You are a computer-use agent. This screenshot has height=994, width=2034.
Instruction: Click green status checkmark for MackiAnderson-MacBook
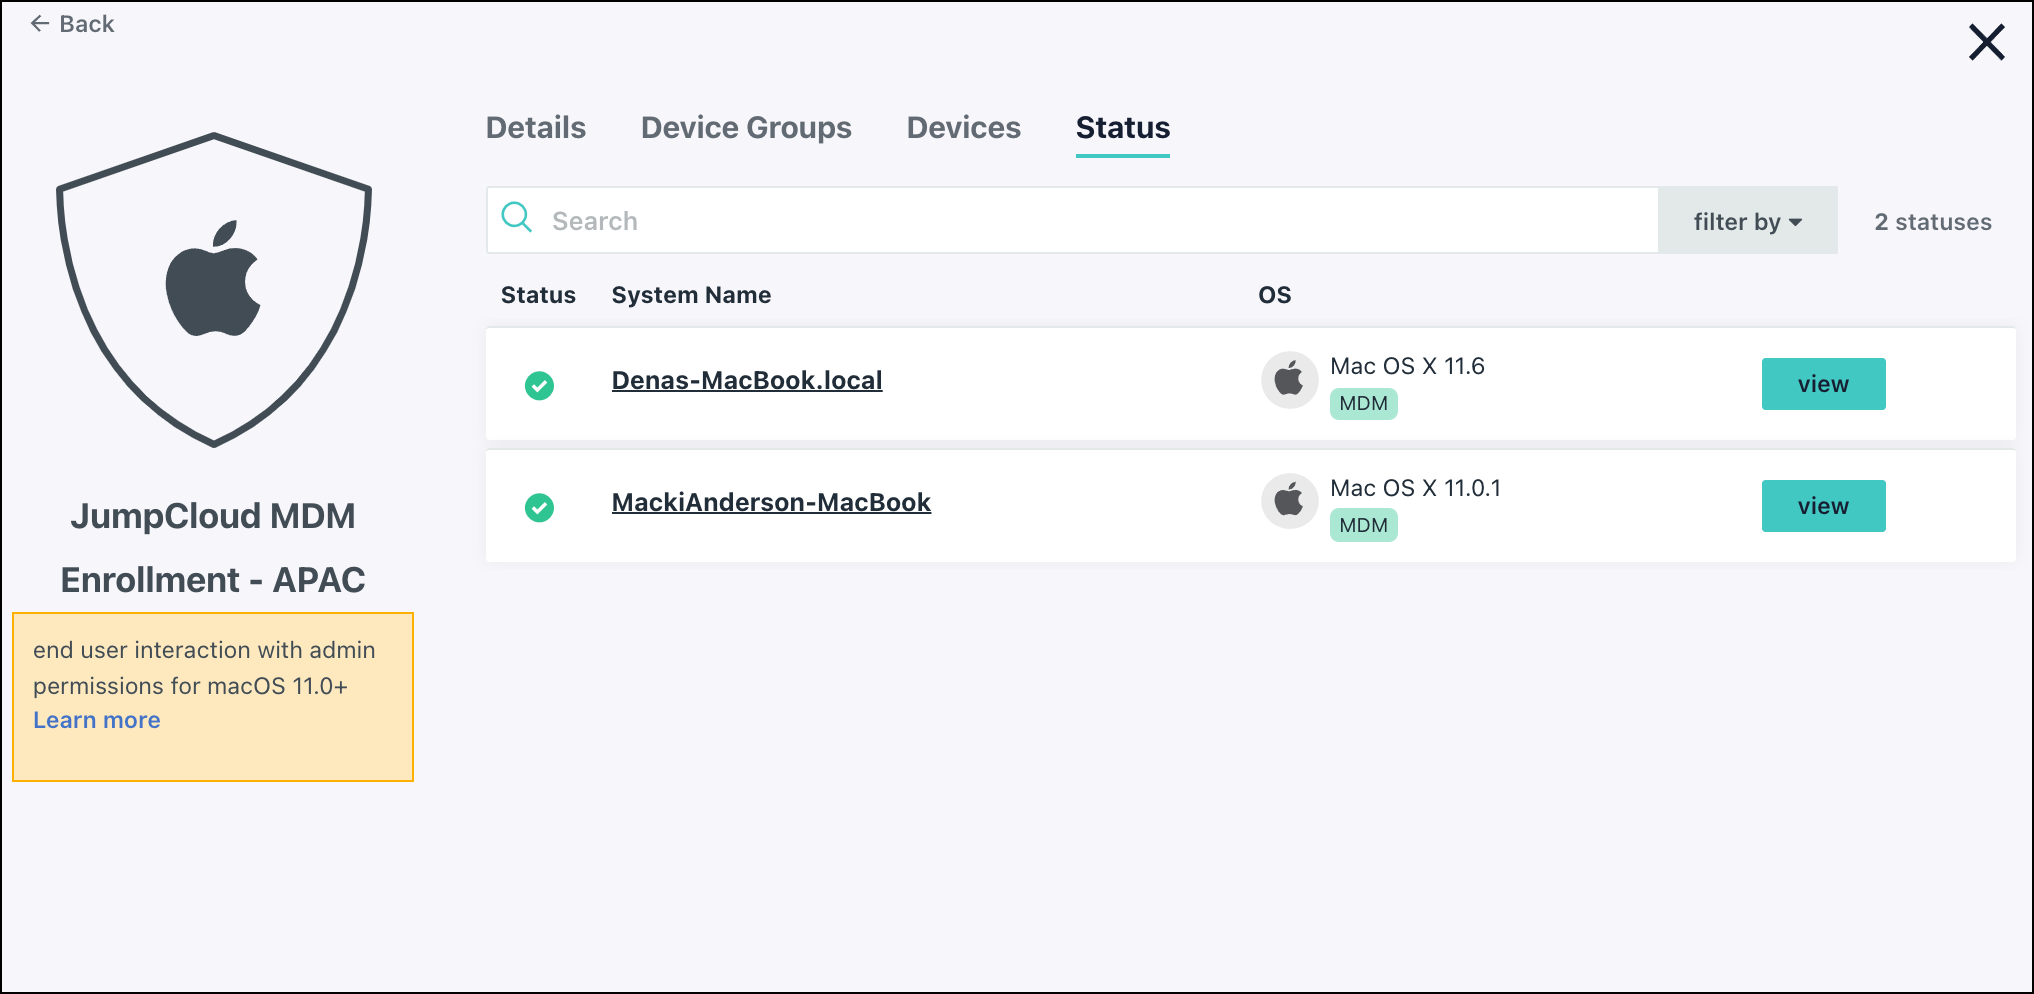point(539,507)
